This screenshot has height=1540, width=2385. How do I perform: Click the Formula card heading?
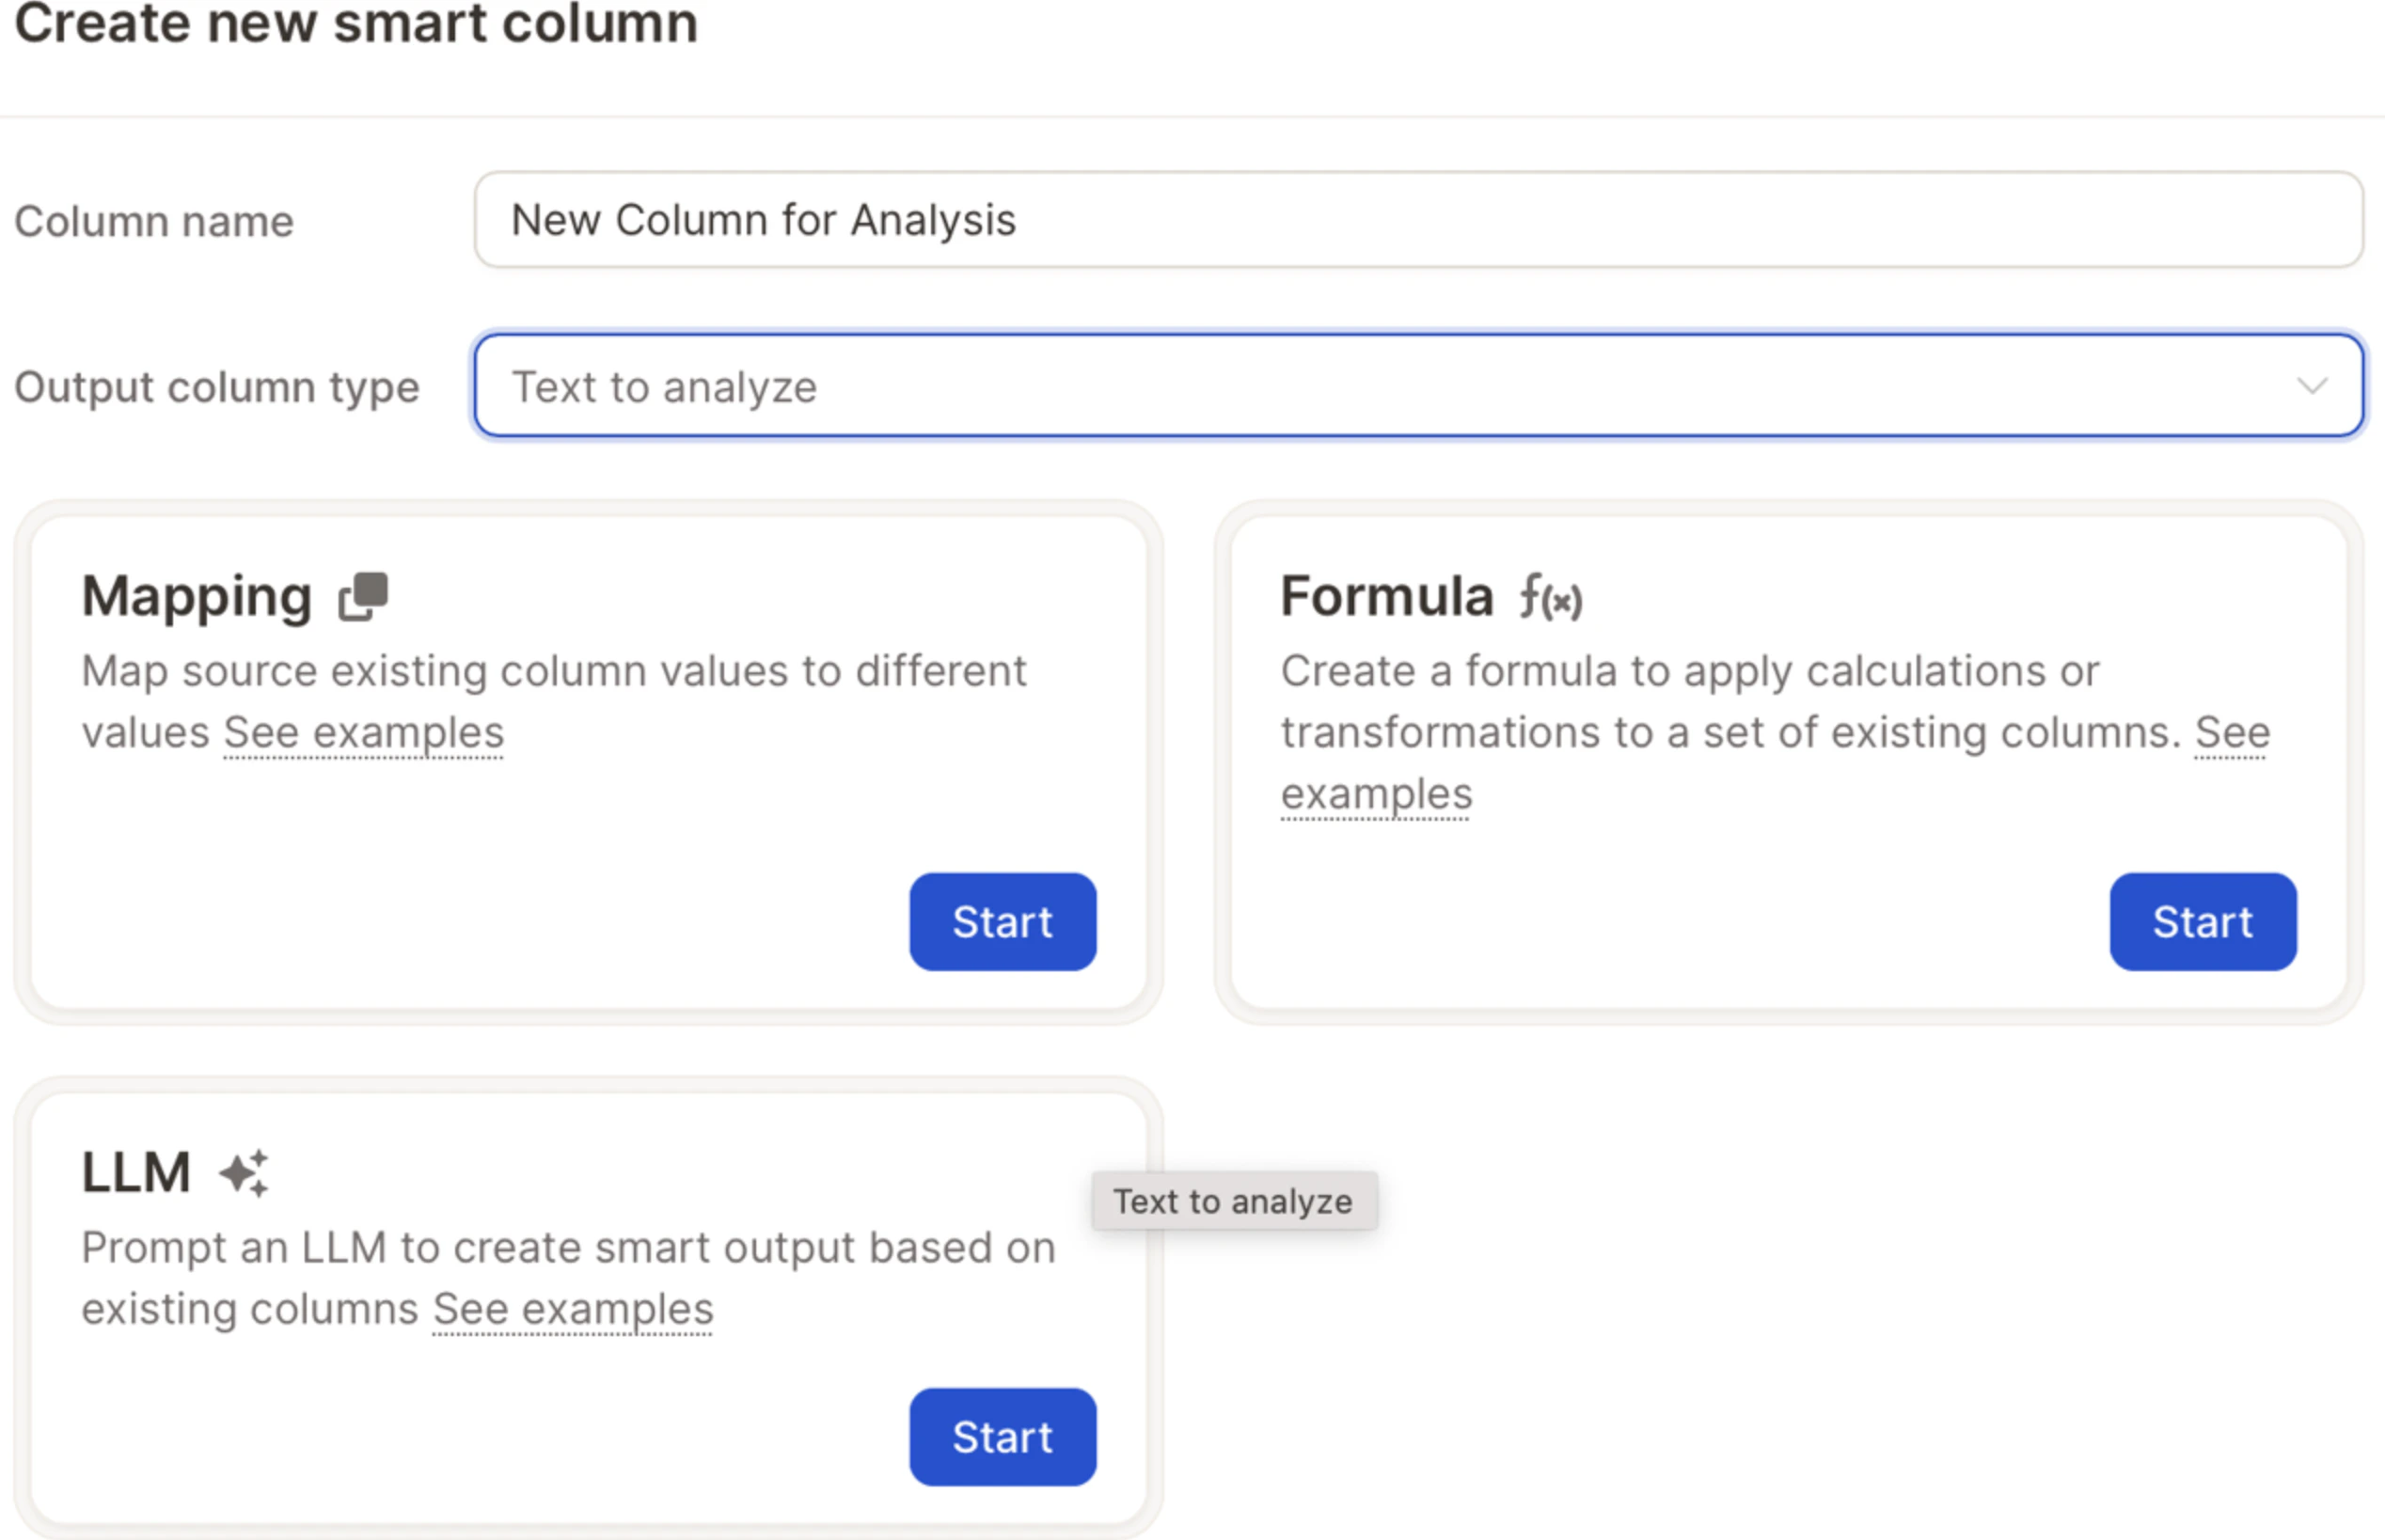[x=1387, y=597]
